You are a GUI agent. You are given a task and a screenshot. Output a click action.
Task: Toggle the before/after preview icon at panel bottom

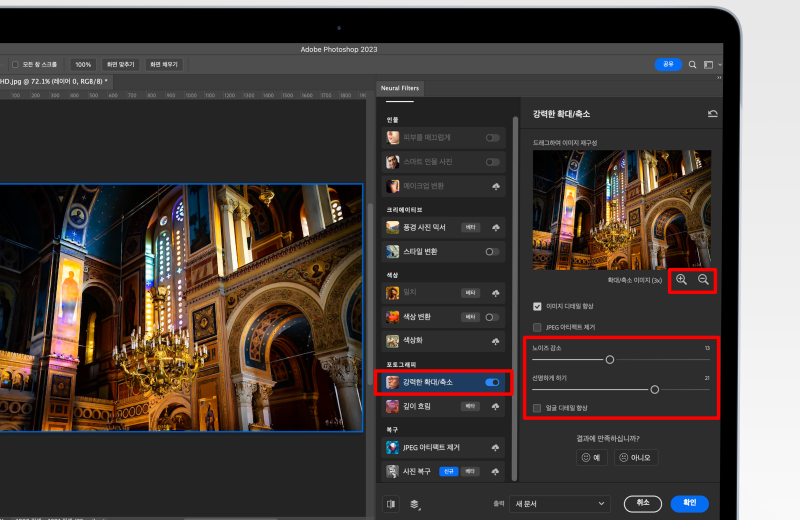coord(391,504)
